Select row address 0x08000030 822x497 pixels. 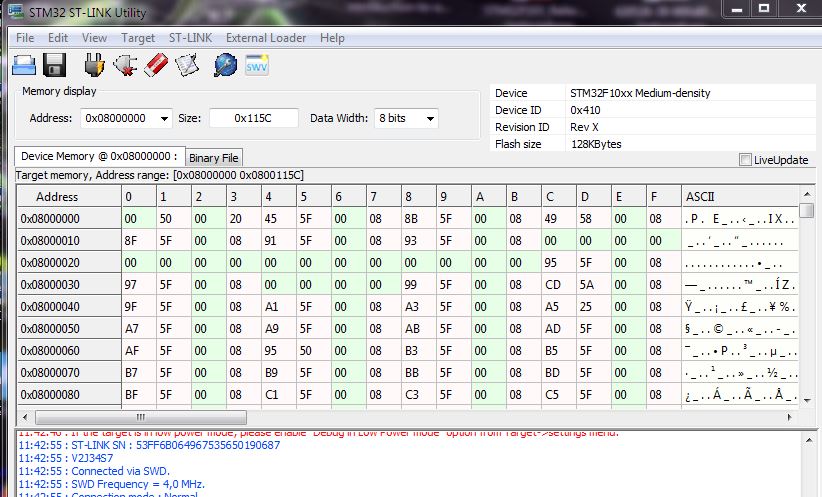tap(69, 285)
